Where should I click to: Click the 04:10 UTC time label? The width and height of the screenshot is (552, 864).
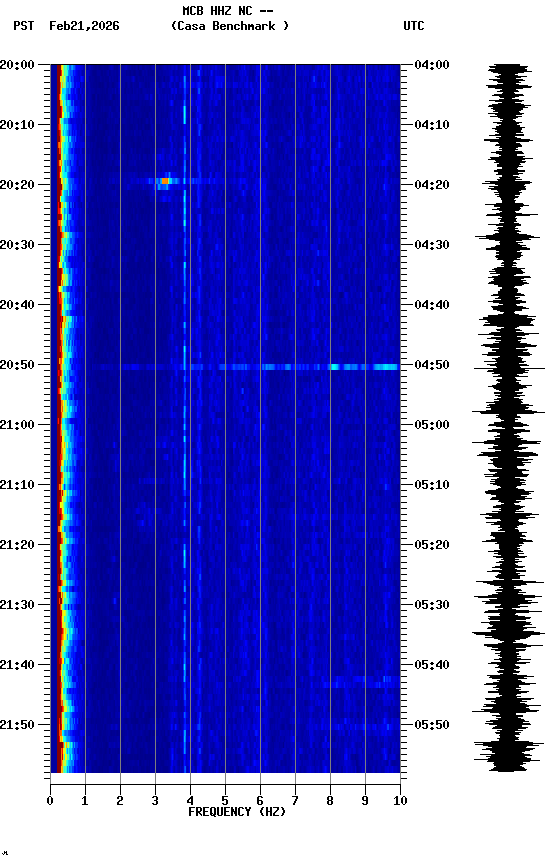432,125
